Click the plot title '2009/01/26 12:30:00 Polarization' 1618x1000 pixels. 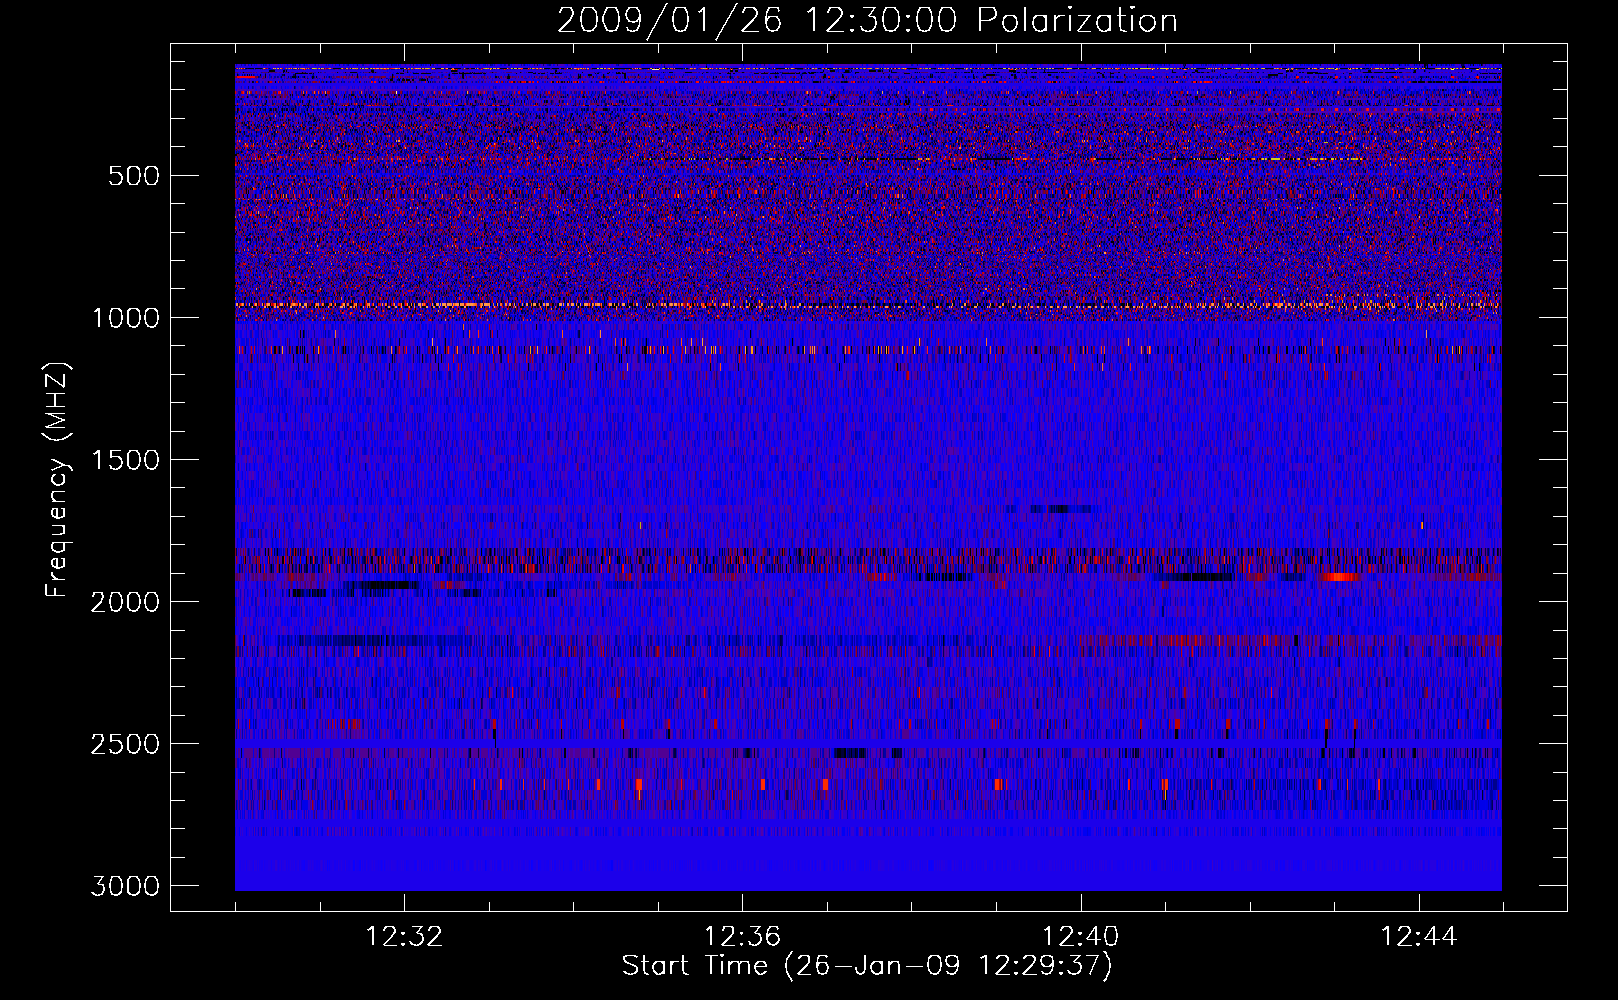point(867,21)
